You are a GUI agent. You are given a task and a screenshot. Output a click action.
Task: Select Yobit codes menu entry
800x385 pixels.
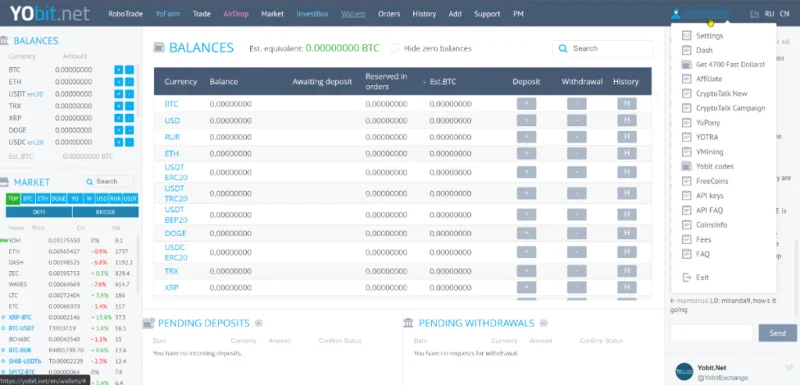click(715, 166)
